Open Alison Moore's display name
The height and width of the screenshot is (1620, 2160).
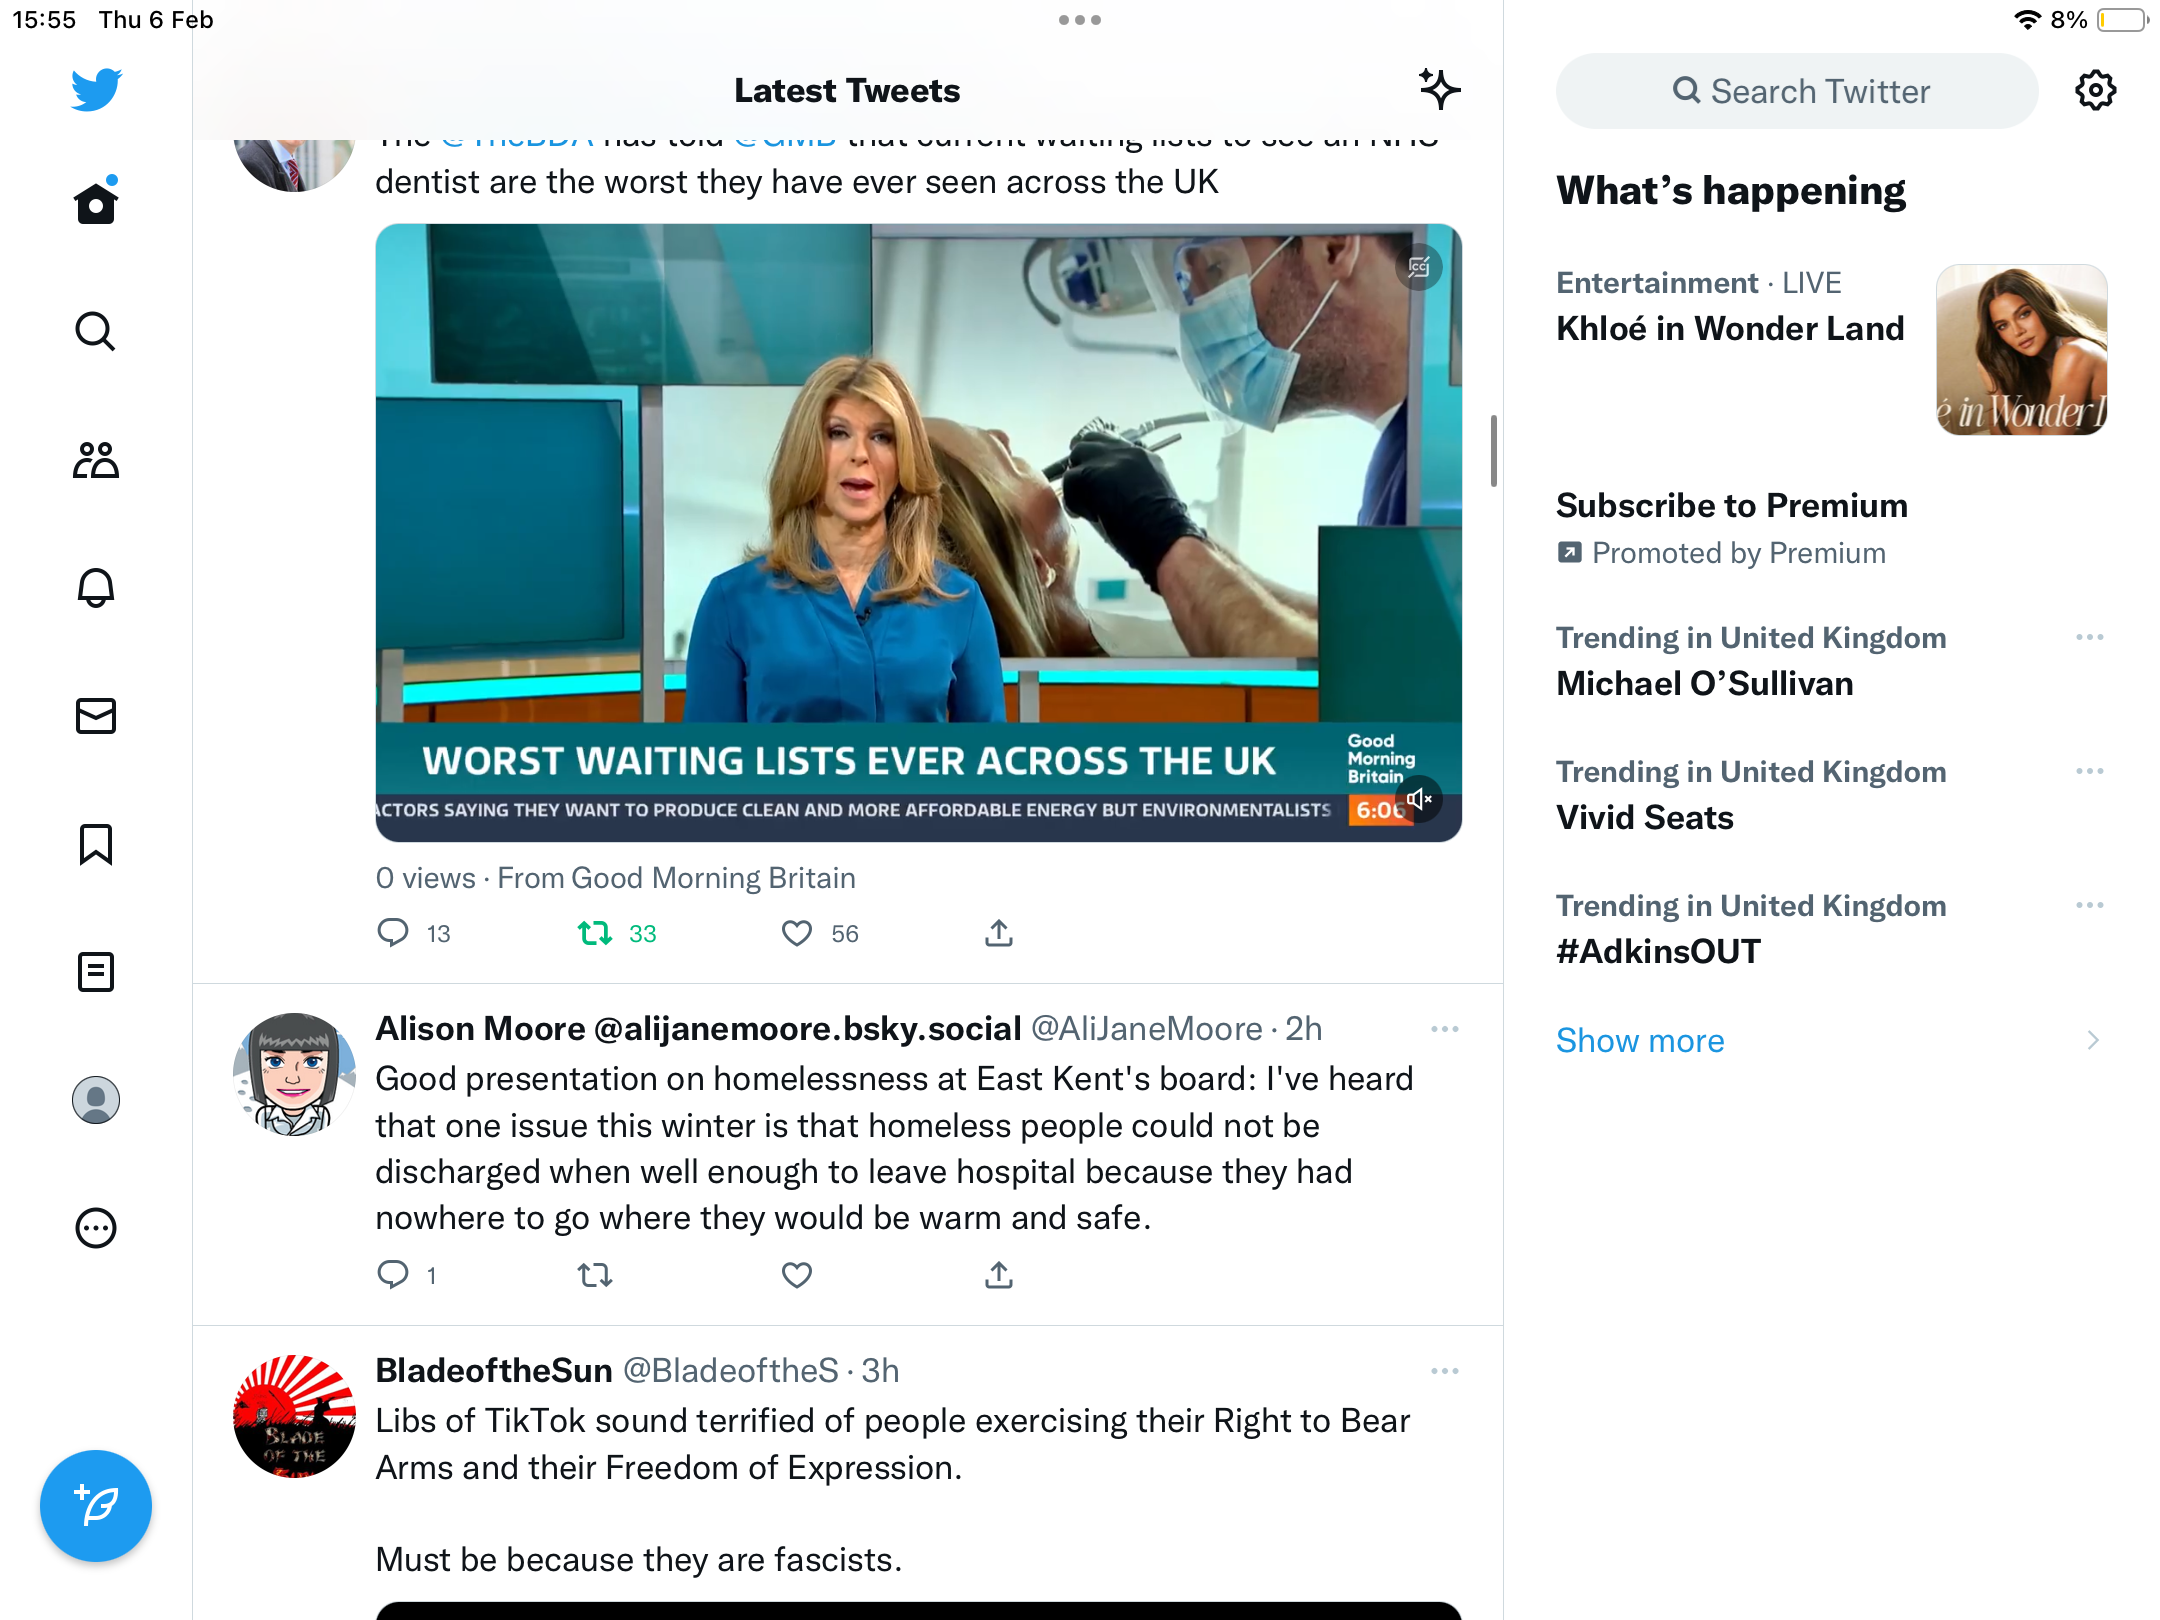(698, 1029)
